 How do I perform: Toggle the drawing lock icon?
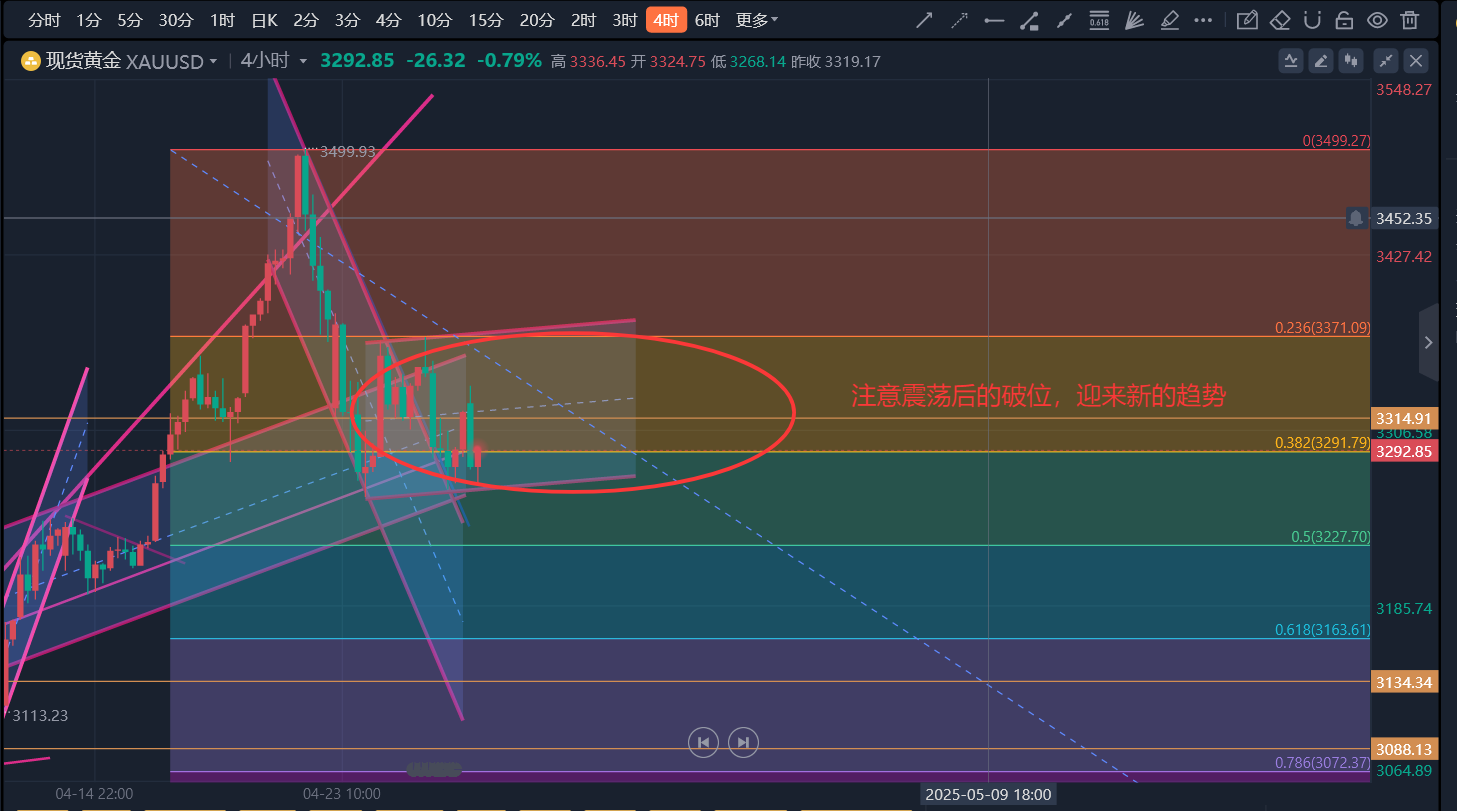1345,20
